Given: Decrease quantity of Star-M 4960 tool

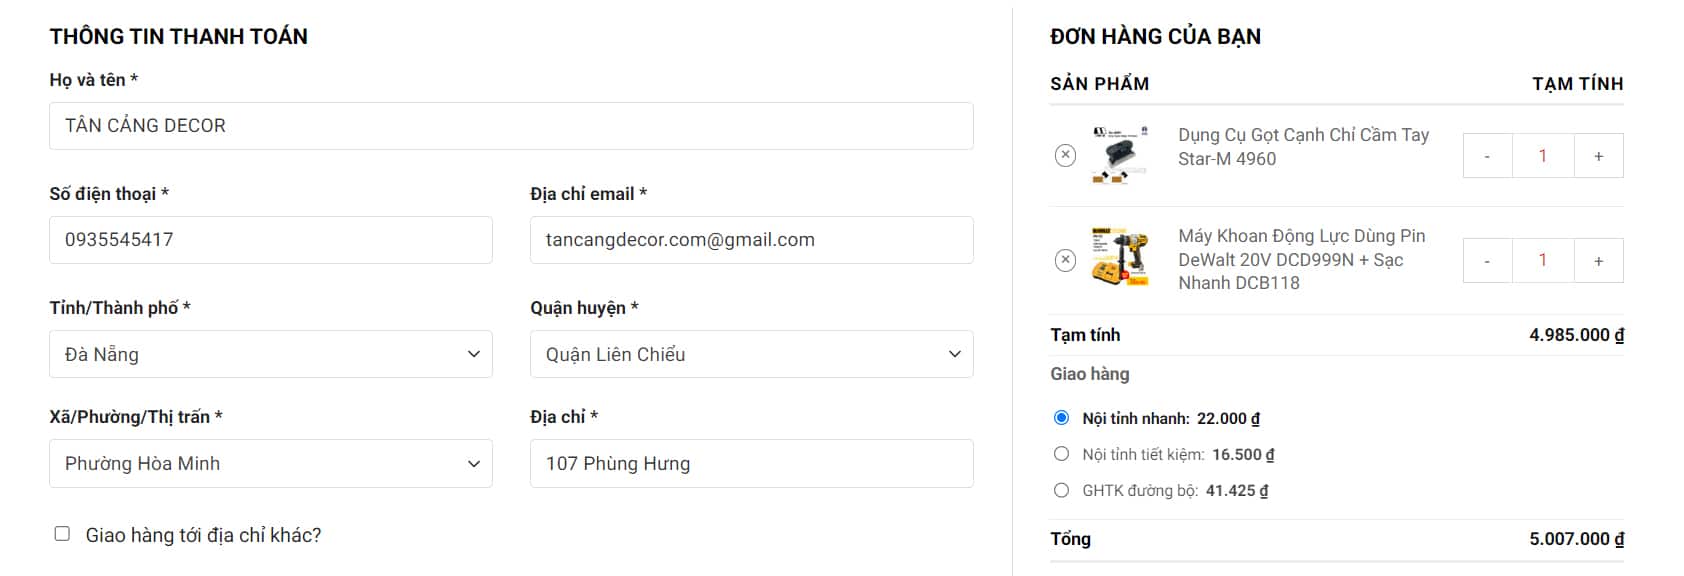Looking at the screenshot, I should 1487,156.
